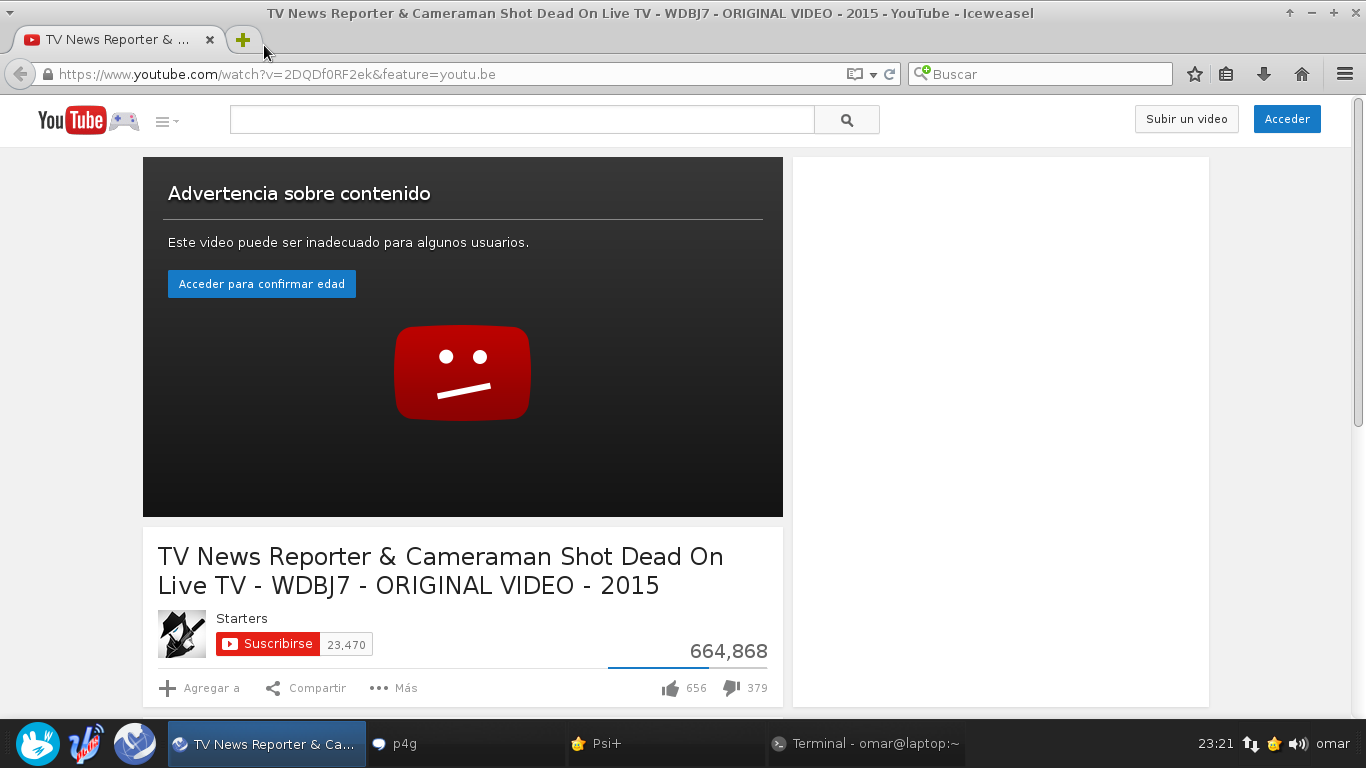Open the application launcher icon in taskbar
The height and width of the screenshot is (768, 1366).
38,744
